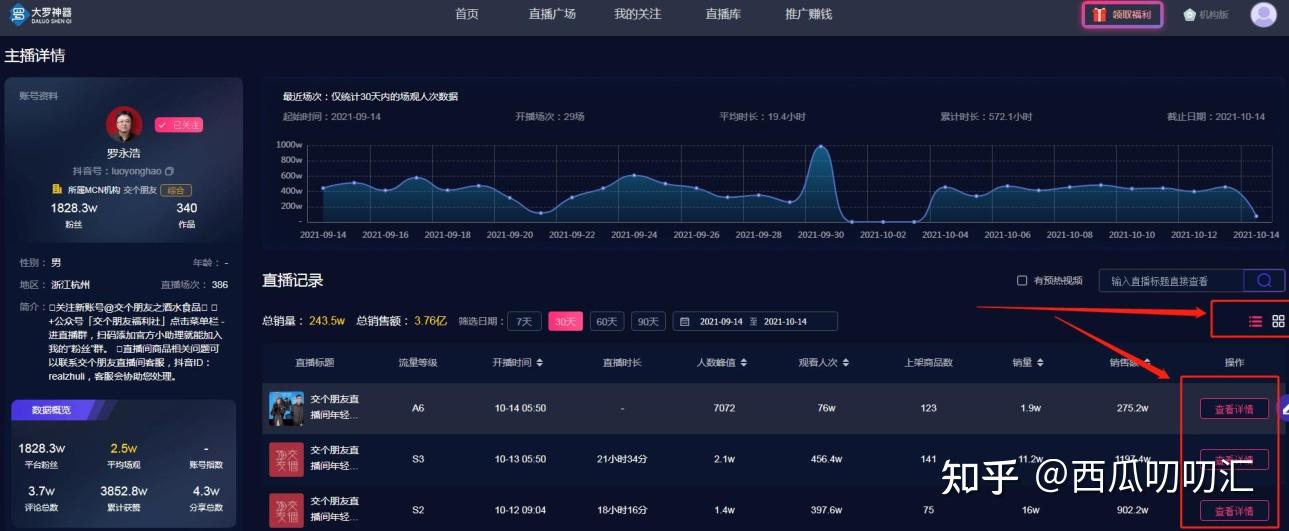Click the calendar icon in the date range field
Screen dimensions: 1289x531
(685, 321)
